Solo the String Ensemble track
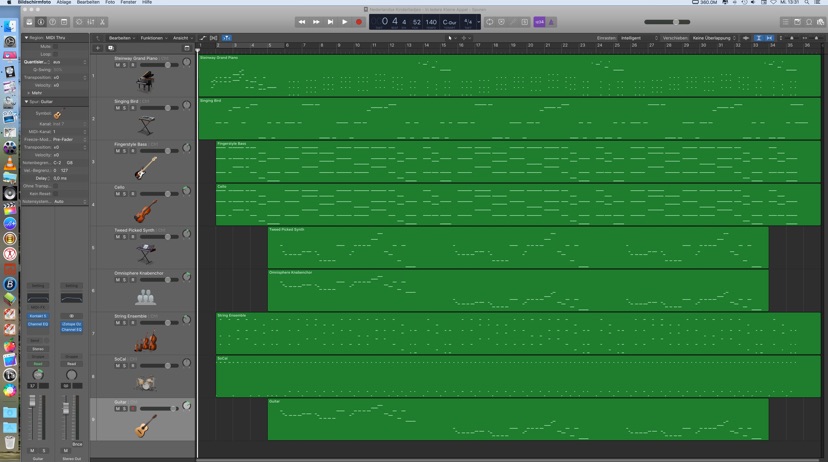This screenshot has width=828, height=462. point(125,323)
